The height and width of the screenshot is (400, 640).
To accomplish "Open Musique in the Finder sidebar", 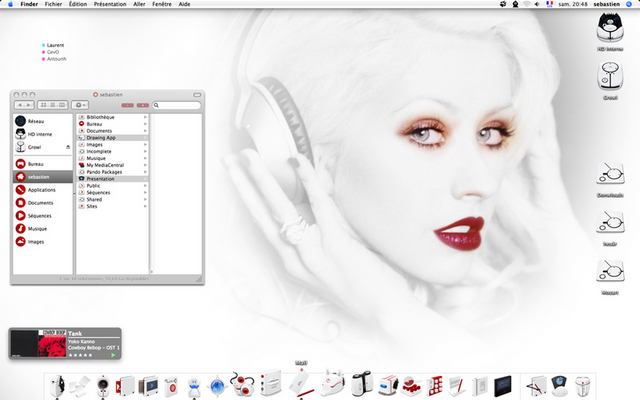I will (x=37, y=229).
